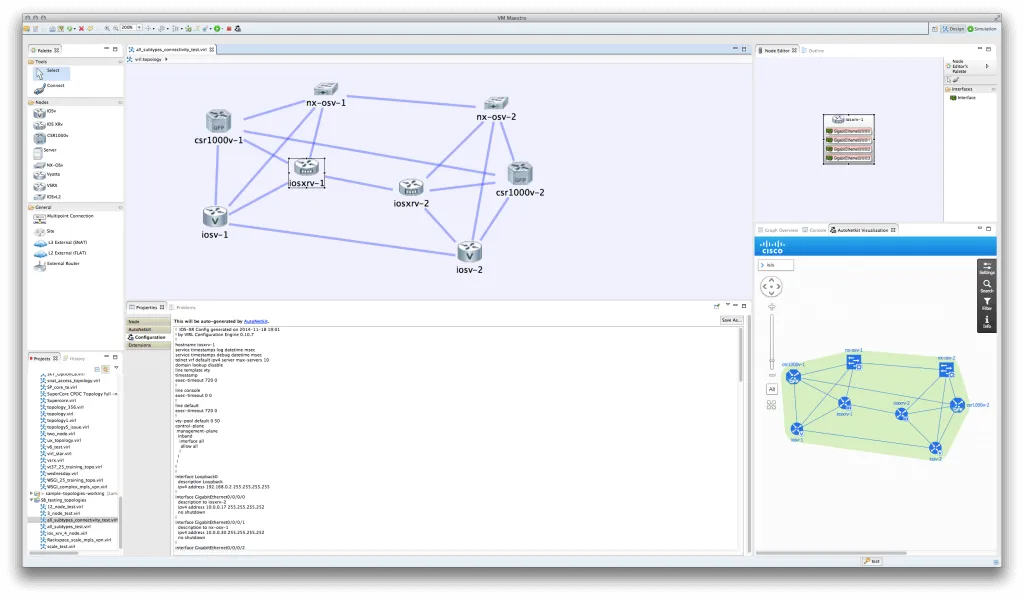Switch to the History tab

pyautogui.click(x=74, y=358)
